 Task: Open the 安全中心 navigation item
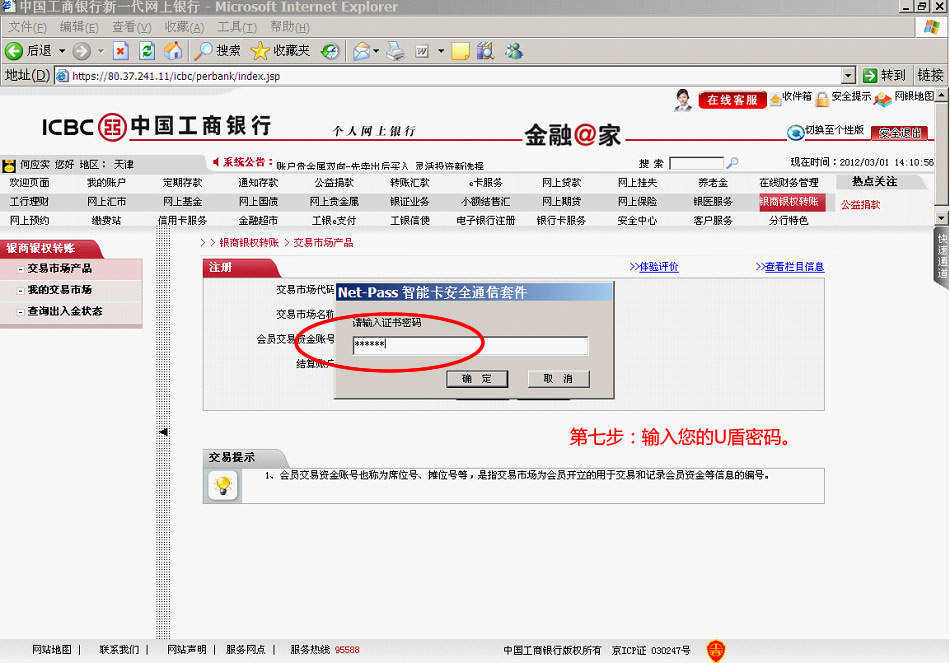(637, 221)
